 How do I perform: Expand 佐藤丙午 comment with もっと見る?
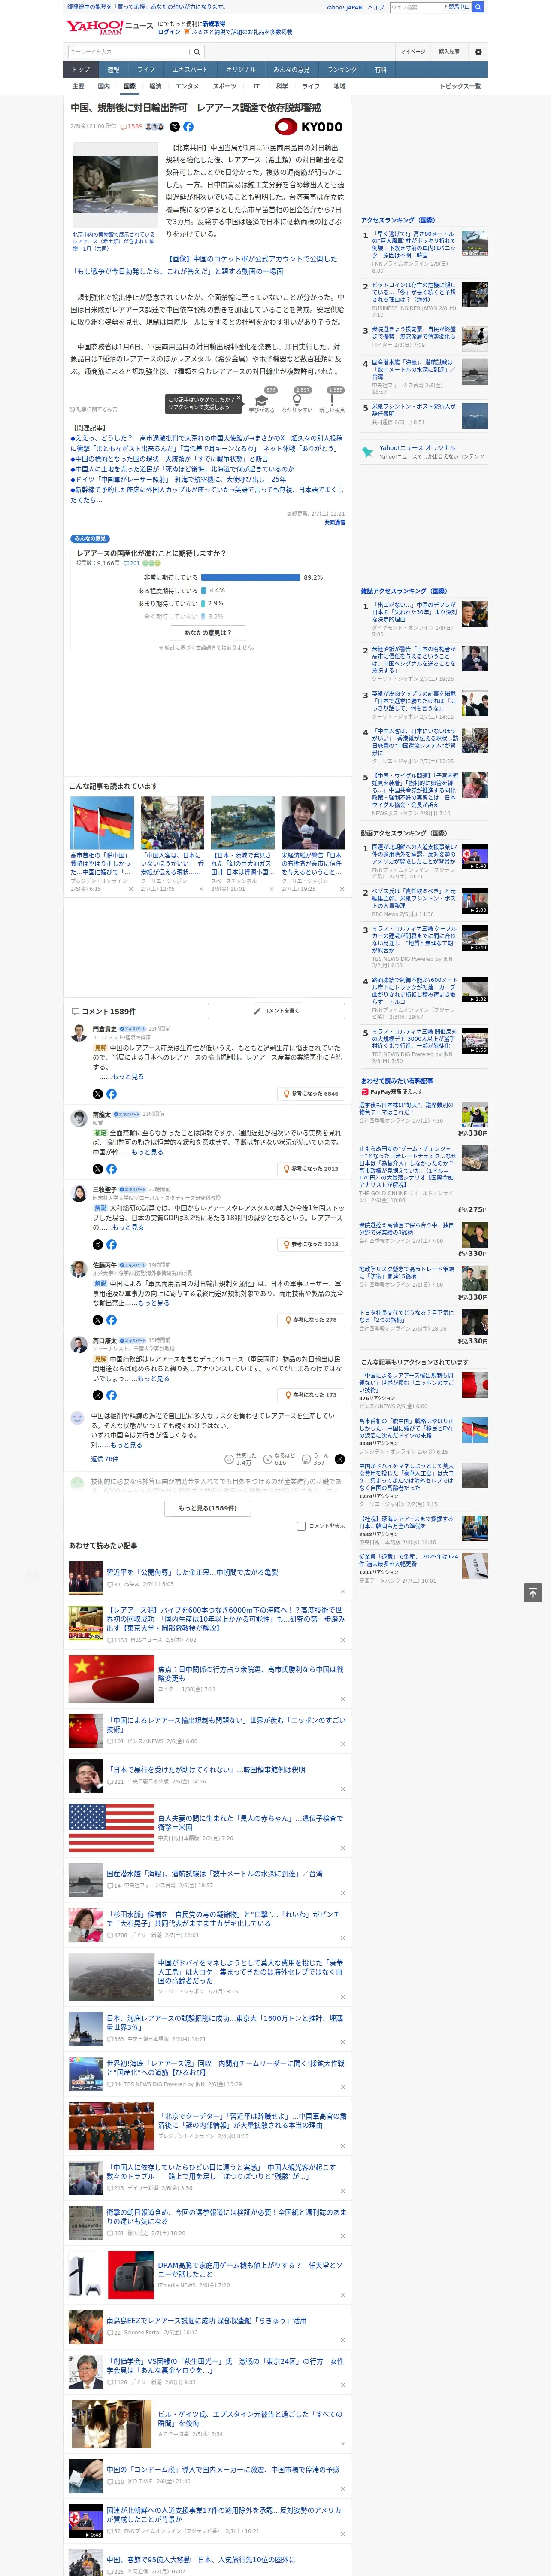tap(154, 1303)
